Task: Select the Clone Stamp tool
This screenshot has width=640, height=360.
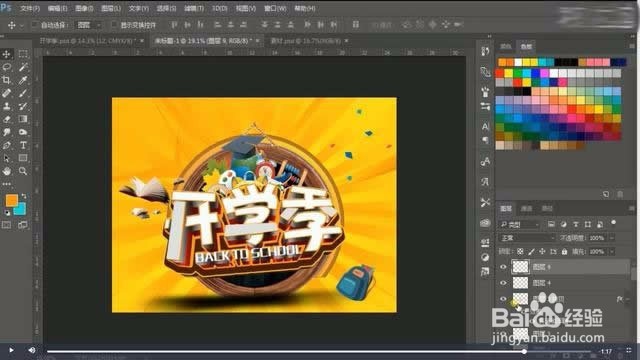Action: (7, 106)
